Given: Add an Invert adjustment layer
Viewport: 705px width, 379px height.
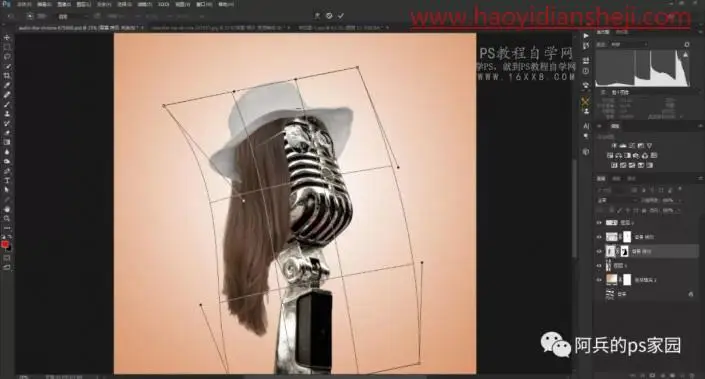Looking at the screenshot, I should coord(614,165).
